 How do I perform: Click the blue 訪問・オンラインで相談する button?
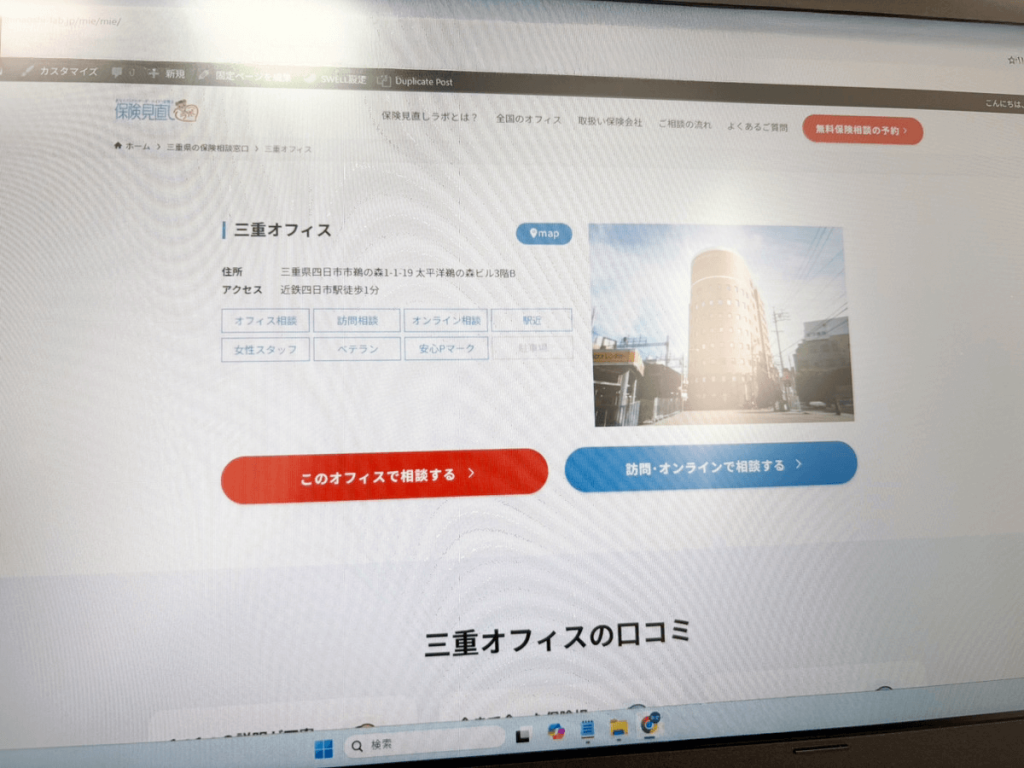tap(710, 463)
